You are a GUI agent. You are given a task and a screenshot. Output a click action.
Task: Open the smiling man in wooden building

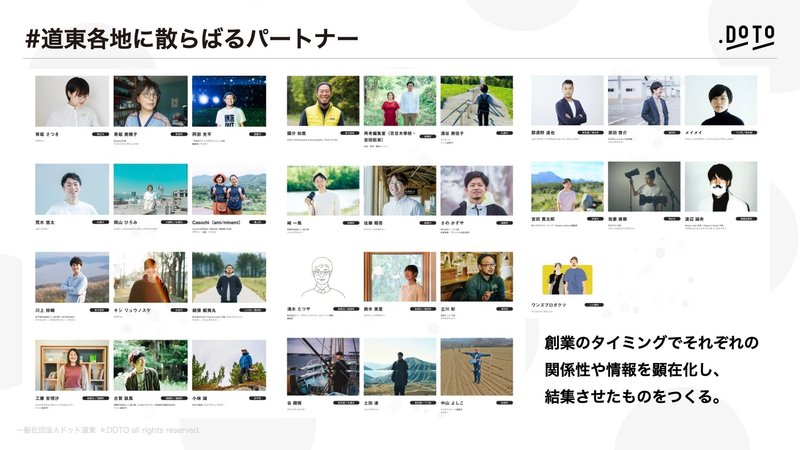[400, 190]
